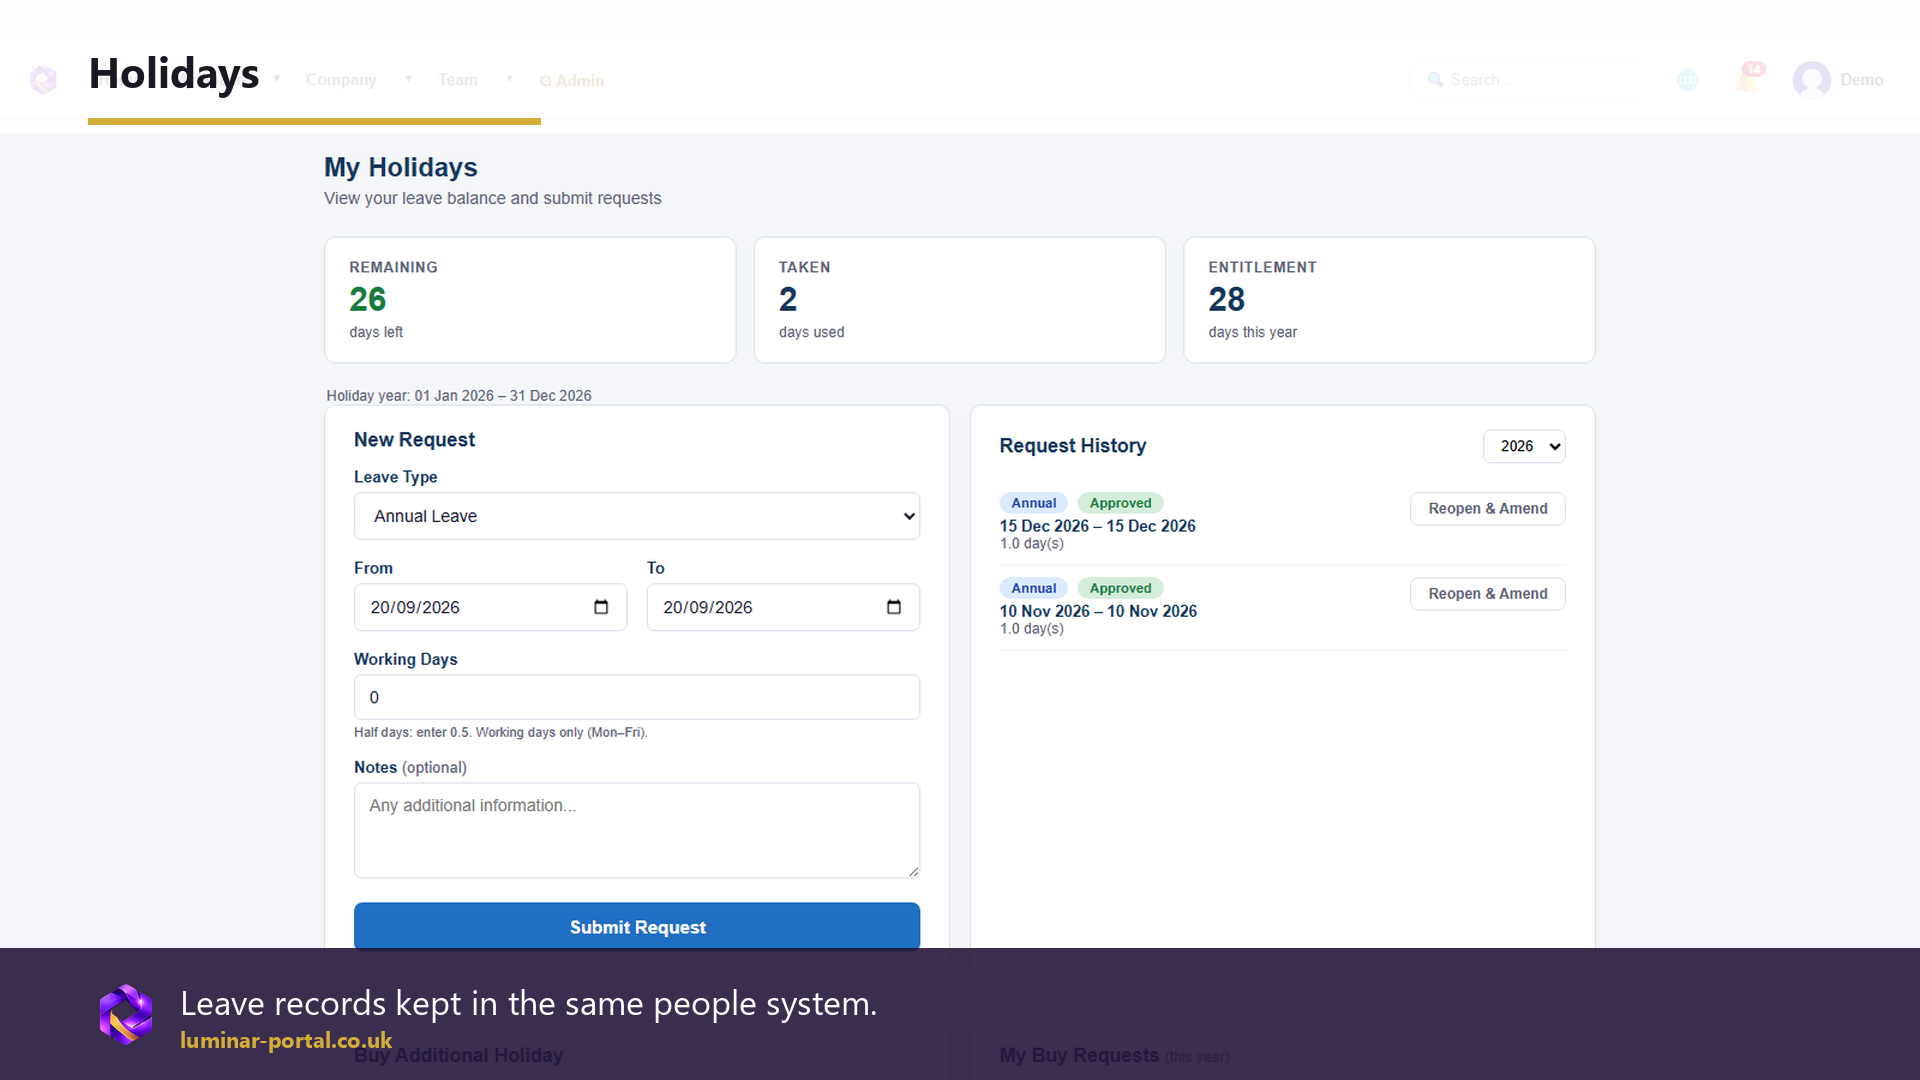The height and width of the screenshot is (1080, 1920).
Task: Click the "10 Nov 2026 – 10 Nov 2026" text
Action: [x=1098, y=611]
